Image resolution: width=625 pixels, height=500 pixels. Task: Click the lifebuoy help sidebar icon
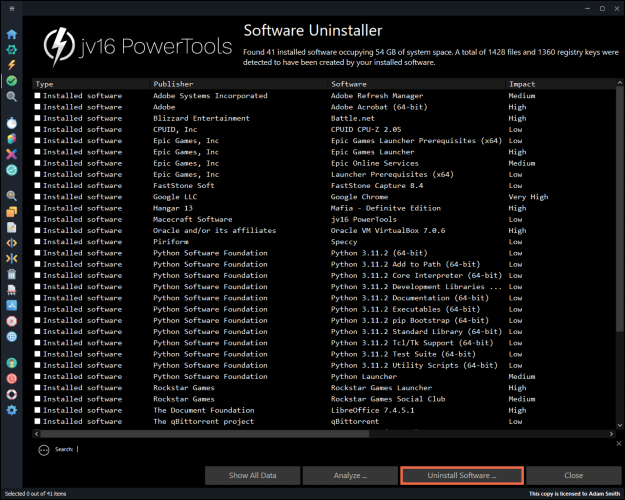12,394
